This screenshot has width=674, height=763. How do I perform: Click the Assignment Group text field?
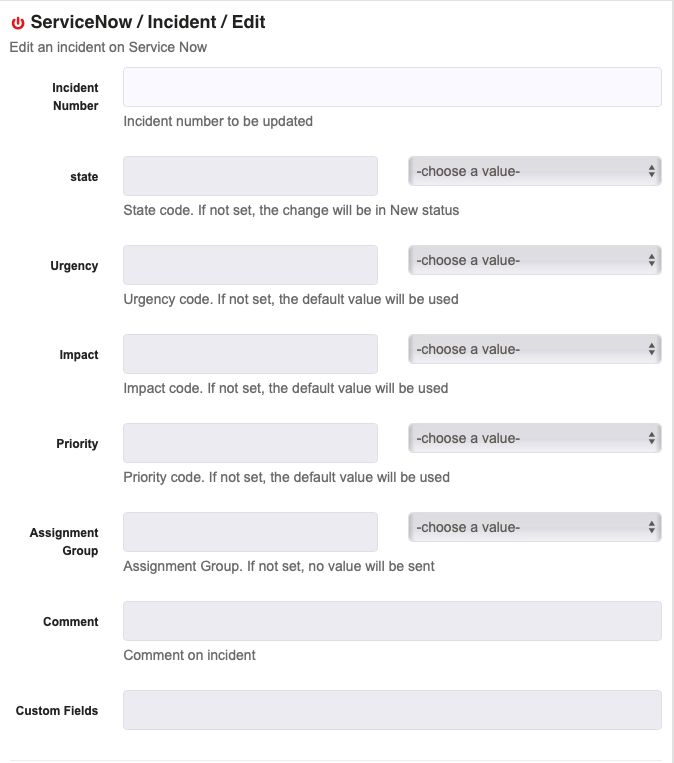click(x=250, y=532)
